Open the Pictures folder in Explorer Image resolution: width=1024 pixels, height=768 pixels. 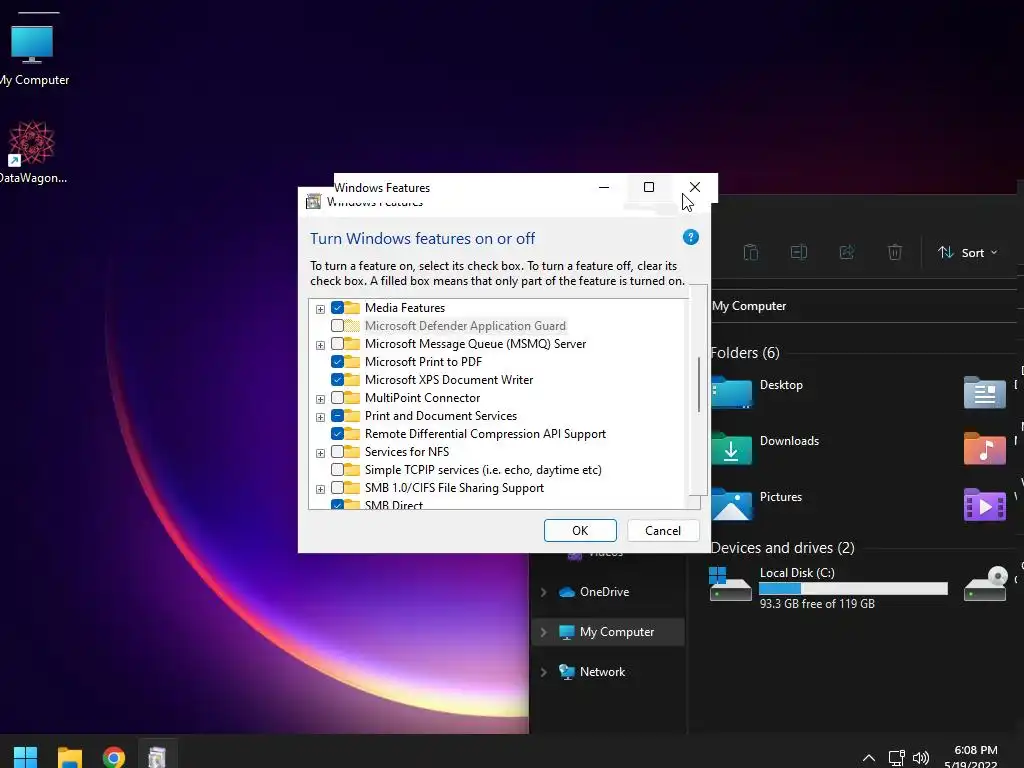coord(758,504)
